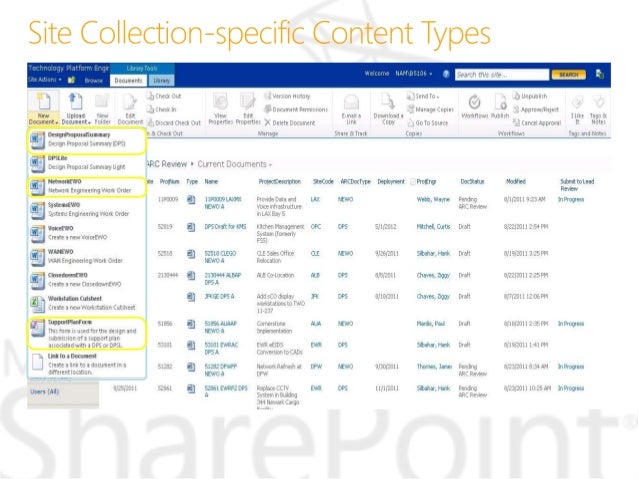Choose SupportPlanForm content type
Screen dimensions: 638x479
(x=87, y=333)
